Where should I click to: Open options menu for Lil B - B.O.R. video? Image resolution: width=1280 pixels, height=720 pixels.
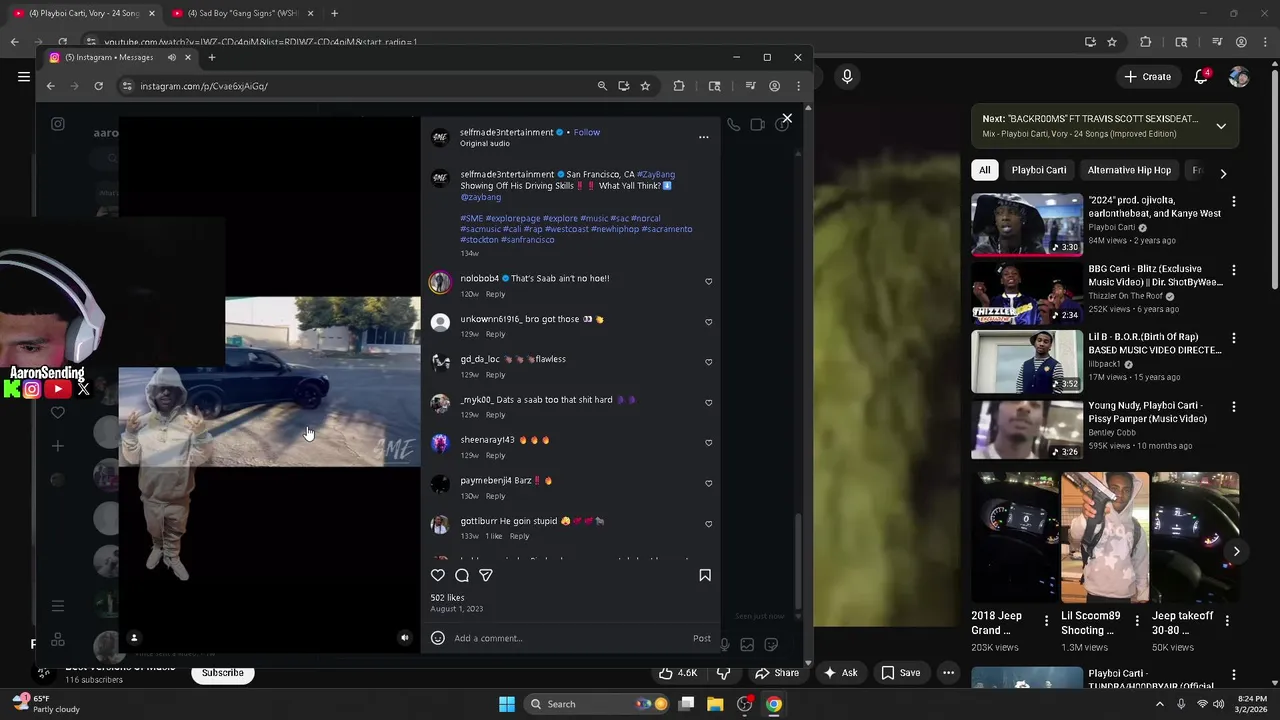click(x=1233, y=338)
